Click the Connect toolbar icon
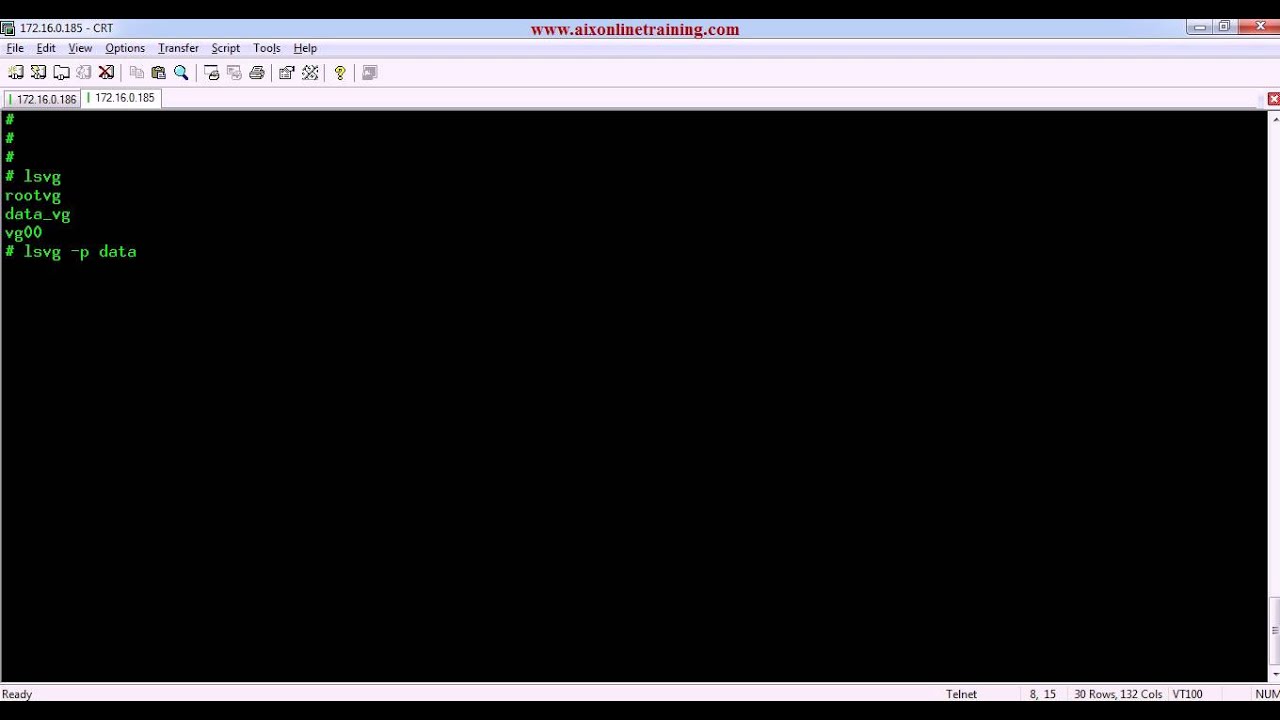The width and height of the screenshot is (1280, 720). point(16,73)
